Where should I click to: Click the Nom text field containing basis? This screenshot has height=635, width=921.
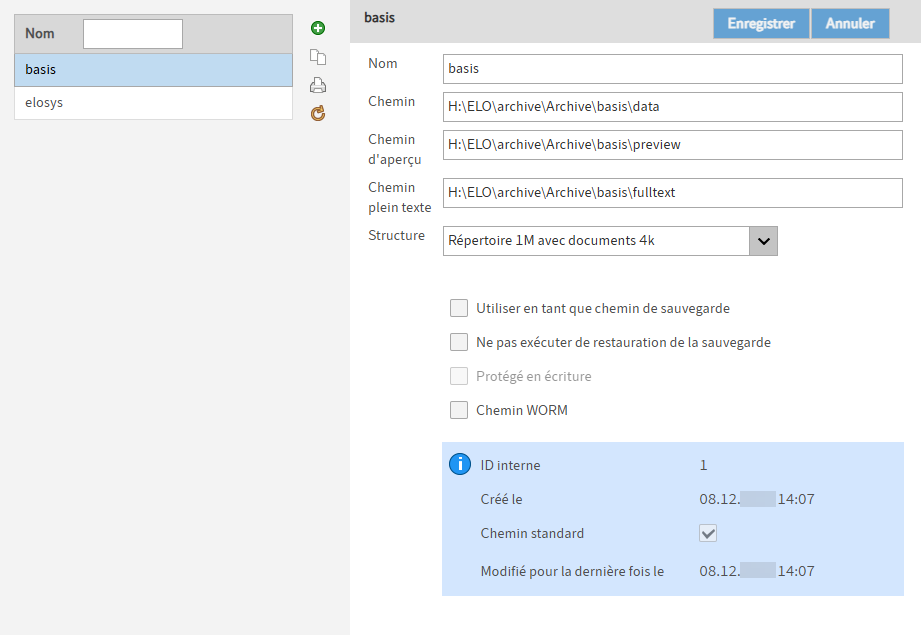click(672, 69)
